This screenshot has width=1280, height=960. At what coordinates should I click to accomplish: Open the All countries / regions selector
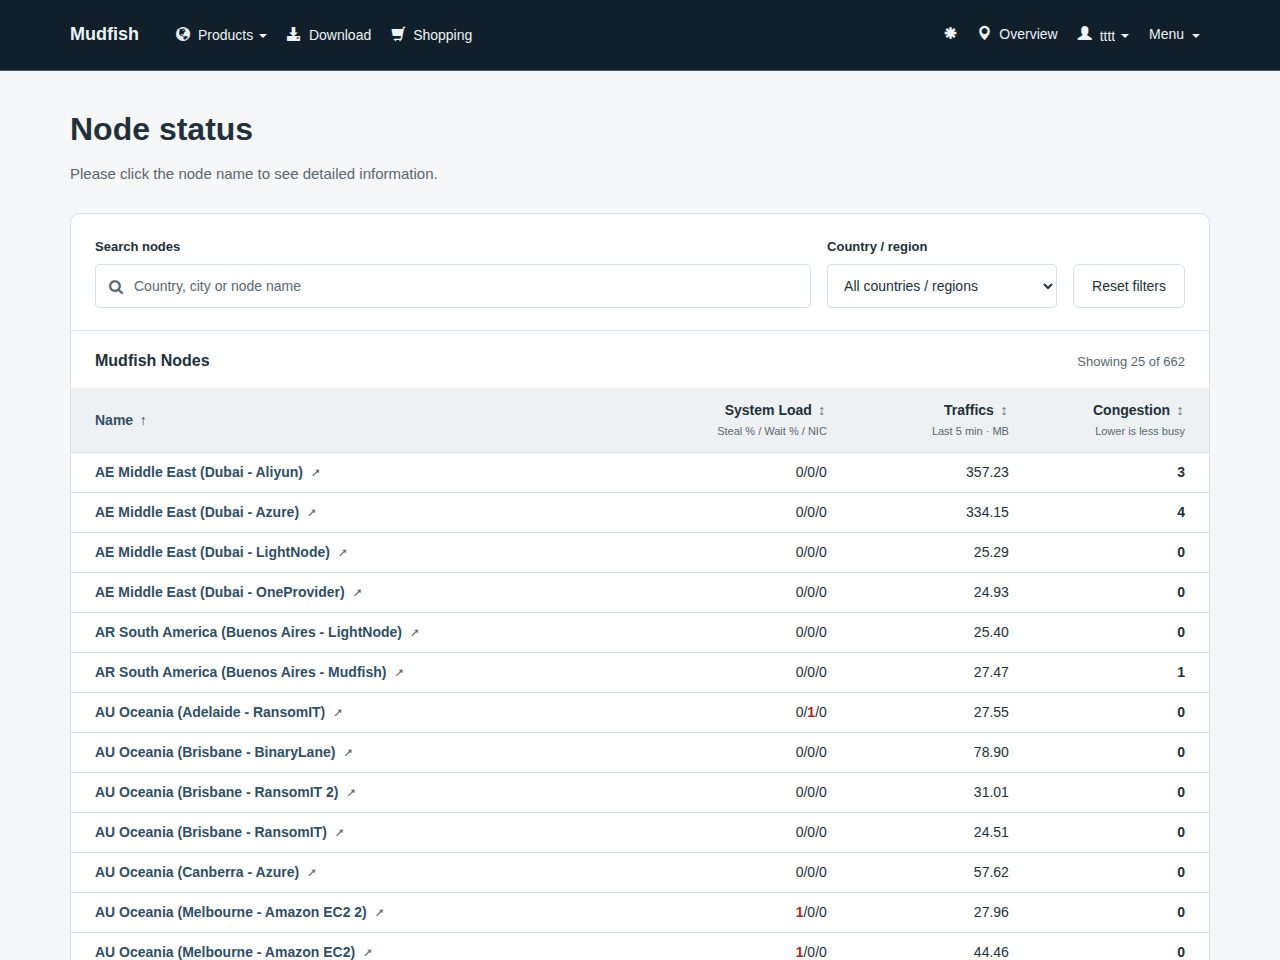pyautogui.click(x=942, y=286)
